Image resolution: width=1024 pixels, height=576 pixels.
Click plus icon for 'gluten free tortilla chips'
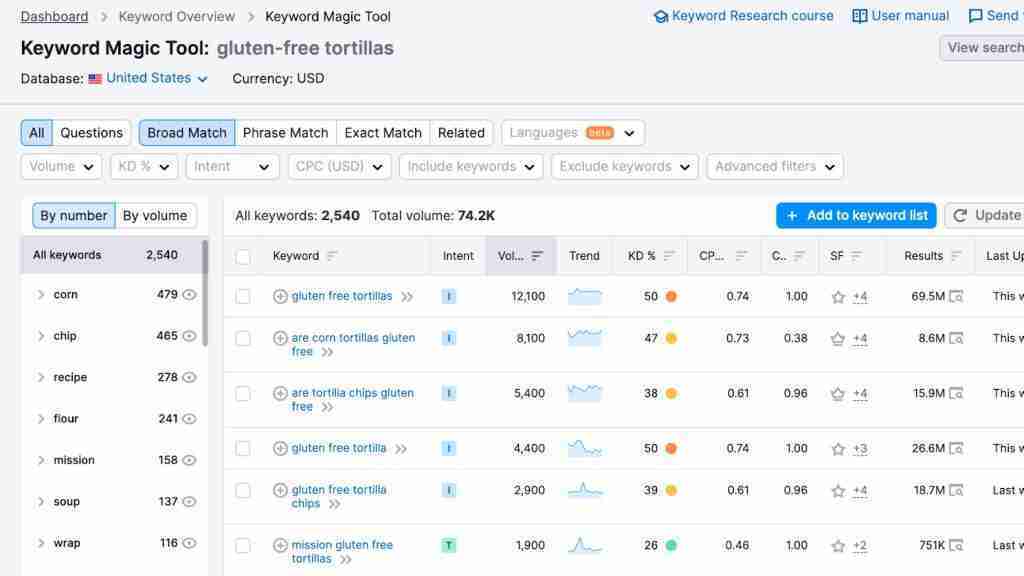tap(280, 490)
